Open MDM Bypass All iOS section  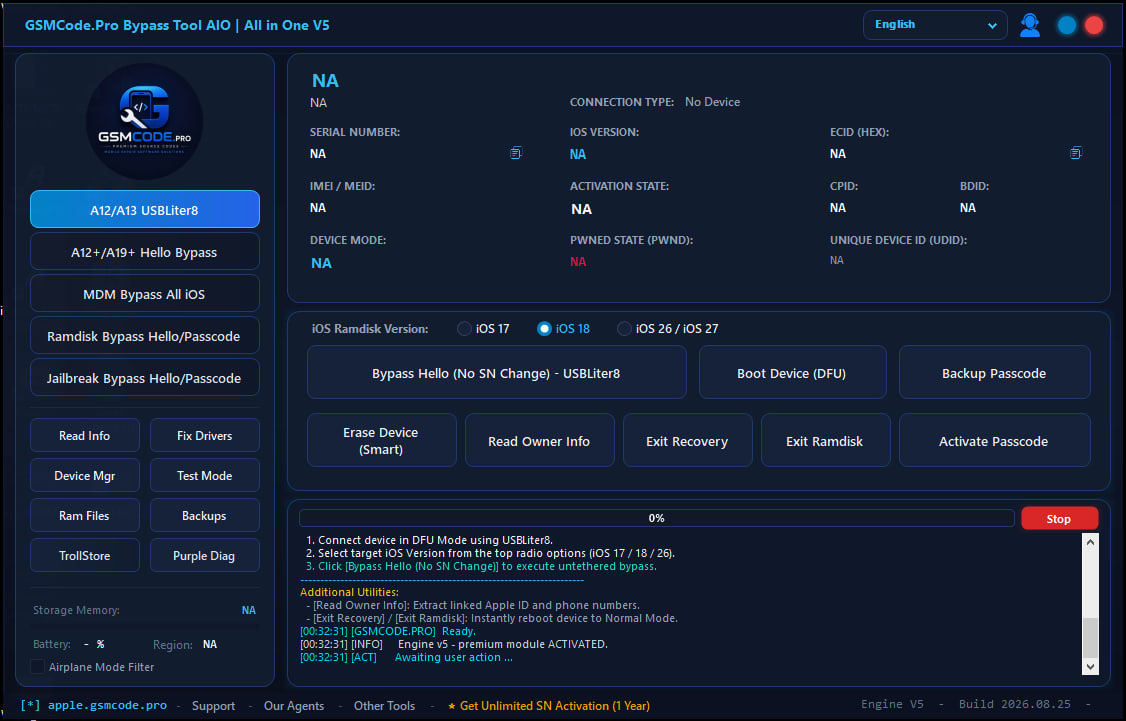[x=144, y=294]
